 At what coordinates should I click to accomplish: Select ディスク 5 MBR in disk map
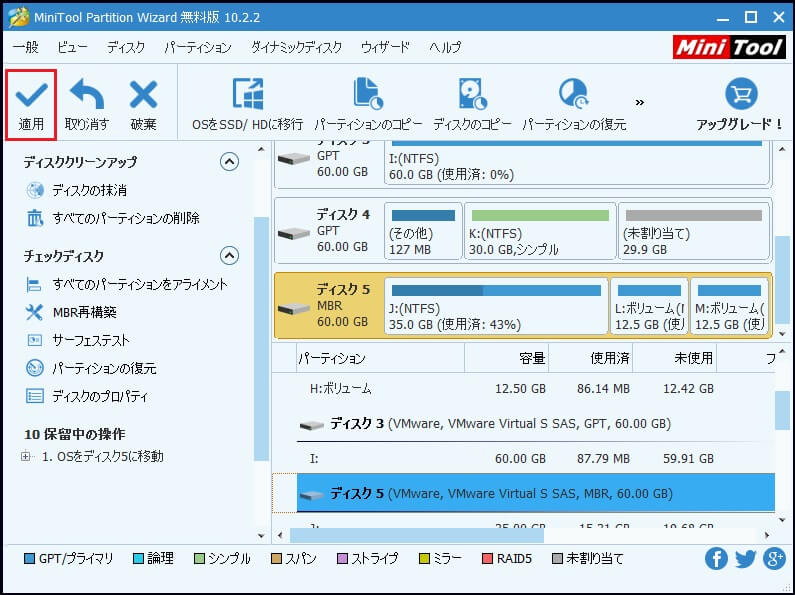tap(329, 306)
